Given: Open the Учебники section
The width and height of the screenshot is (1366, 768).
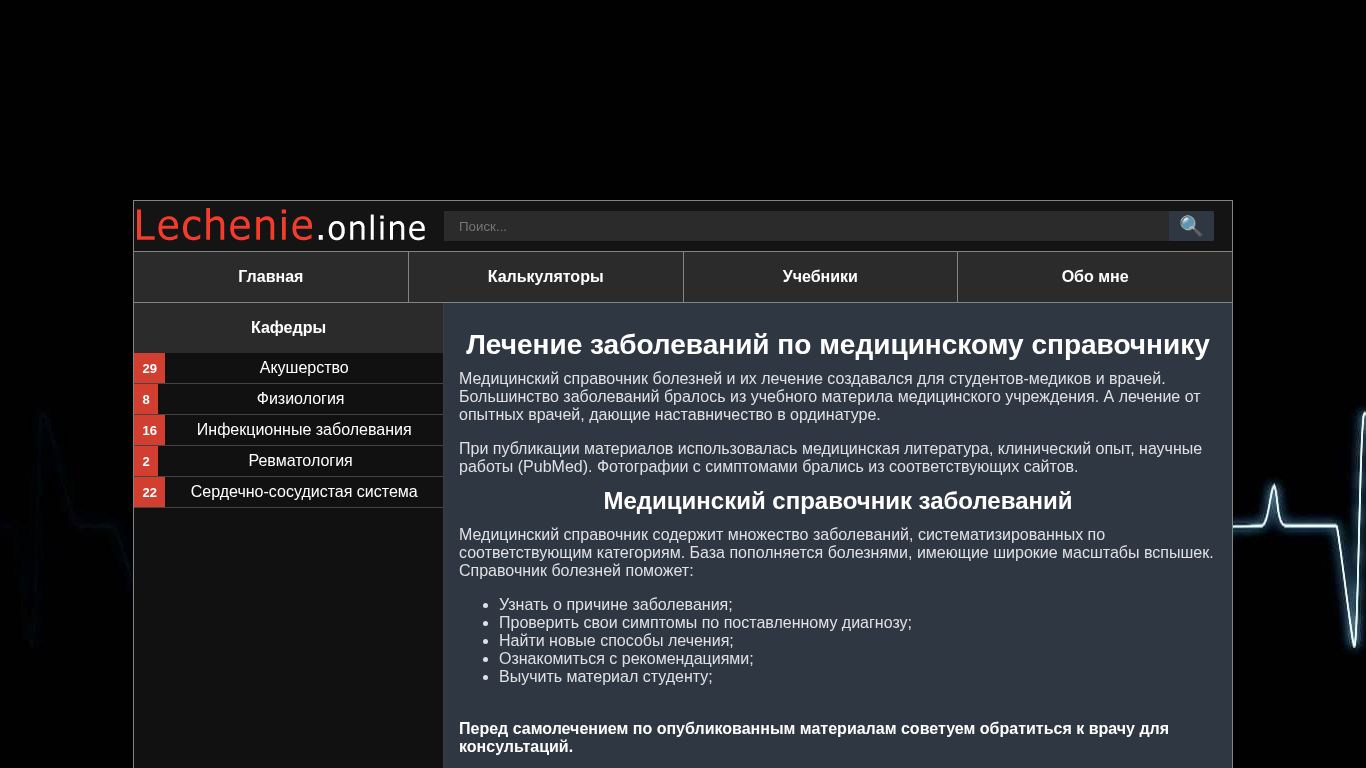Looking at the screenshot, I should click(x=820, y=277).
